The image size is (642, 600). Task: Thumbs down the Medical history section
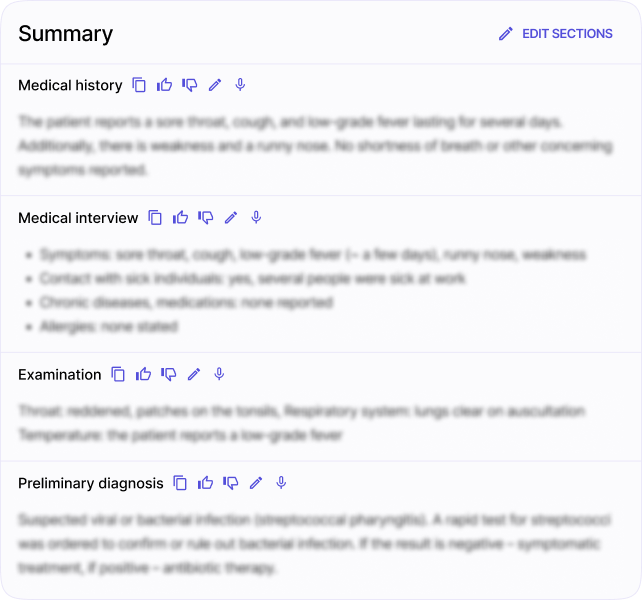tap(190, 85)
